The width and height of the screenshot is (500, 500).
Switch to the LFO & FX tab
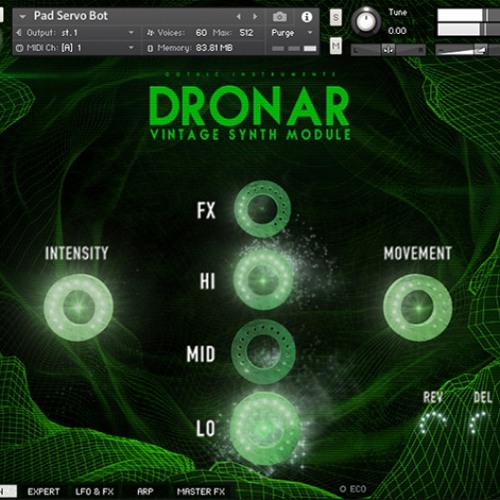pyautogui.click(x=95, y=492)
